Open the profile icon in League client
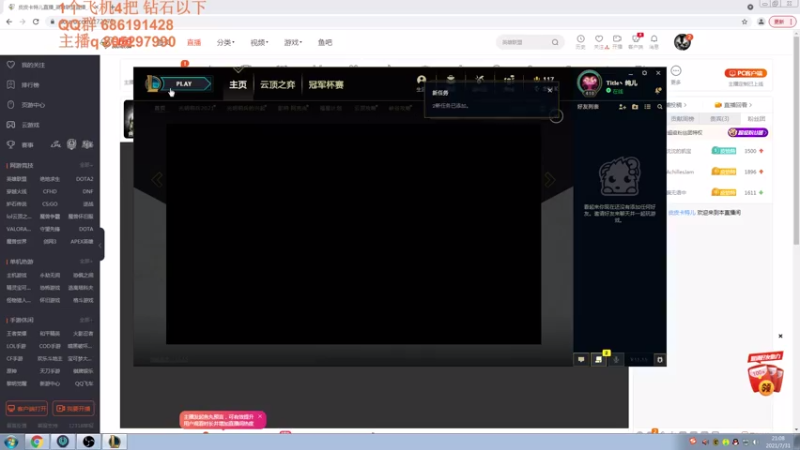Viewport: 800px width, 450px height. (421, 80)
